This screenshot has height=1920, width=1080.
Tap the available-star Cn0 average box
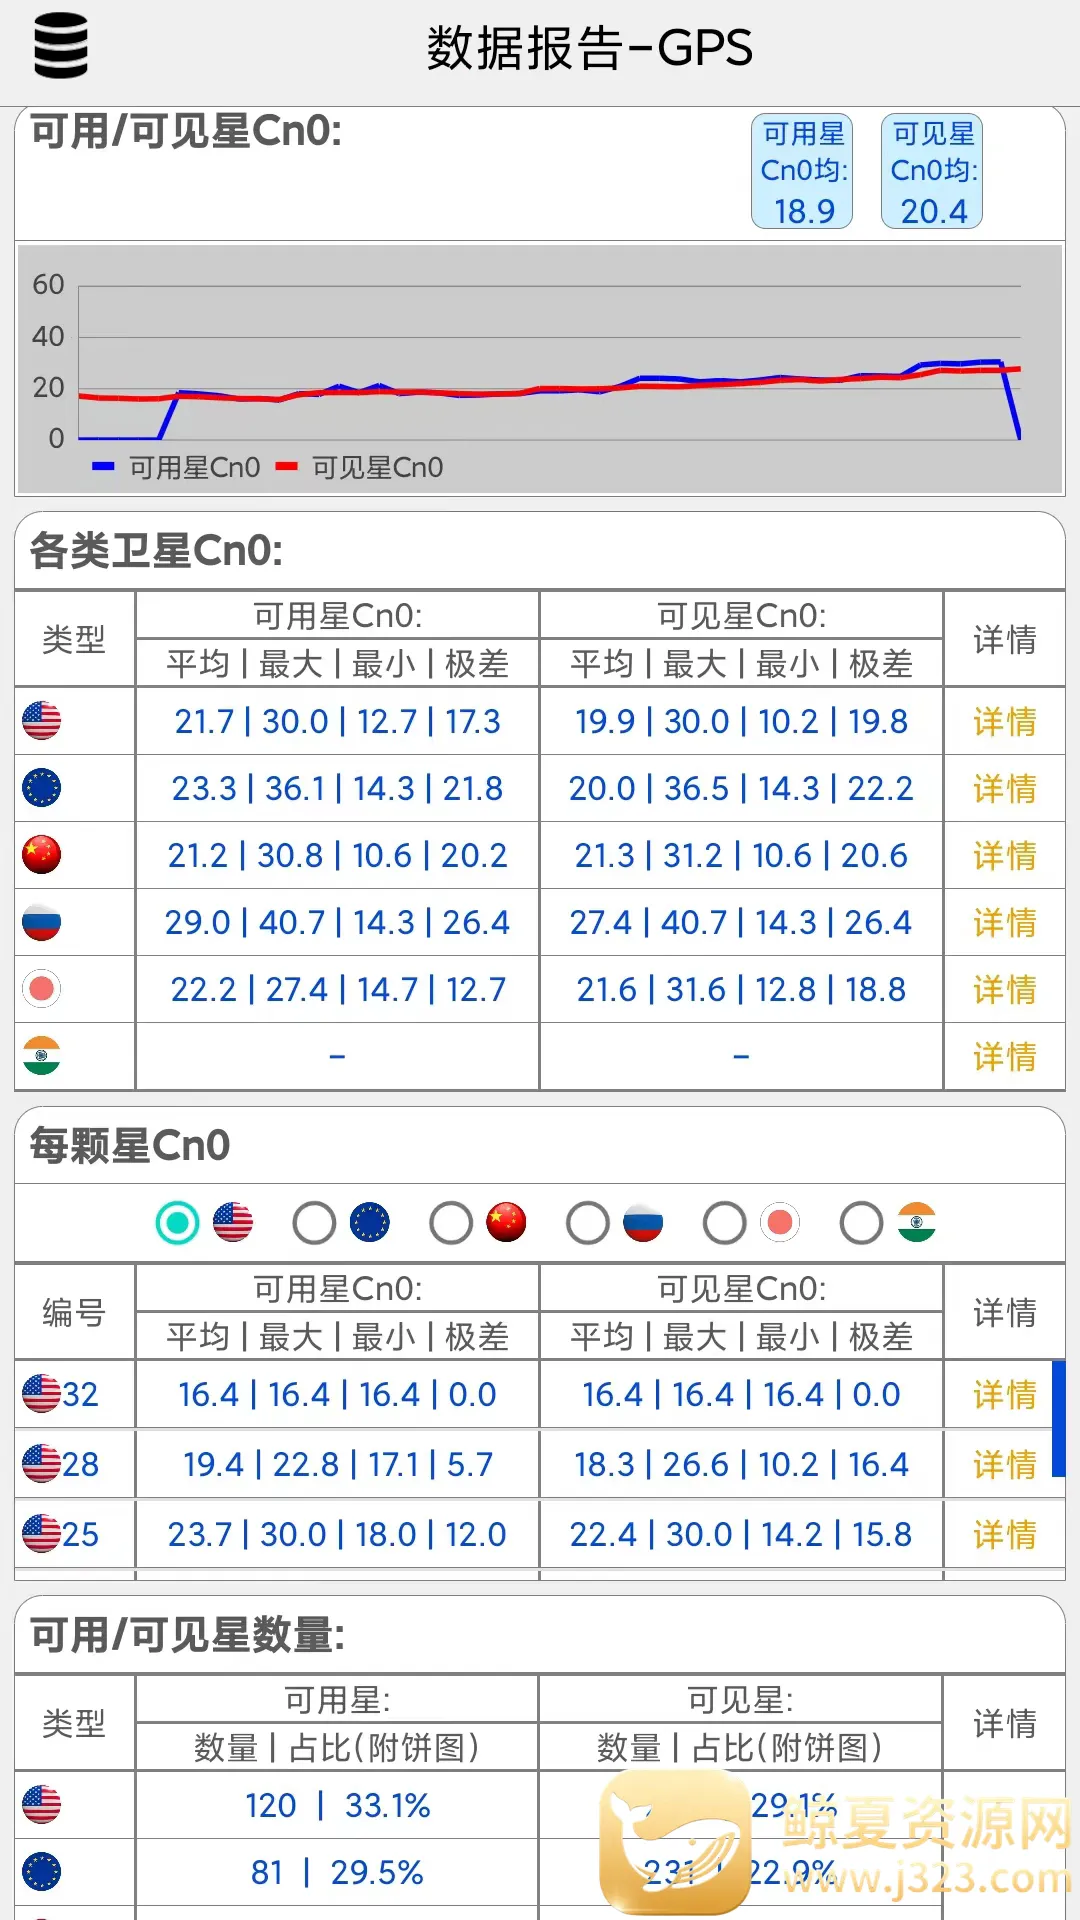tap(802, 171)
